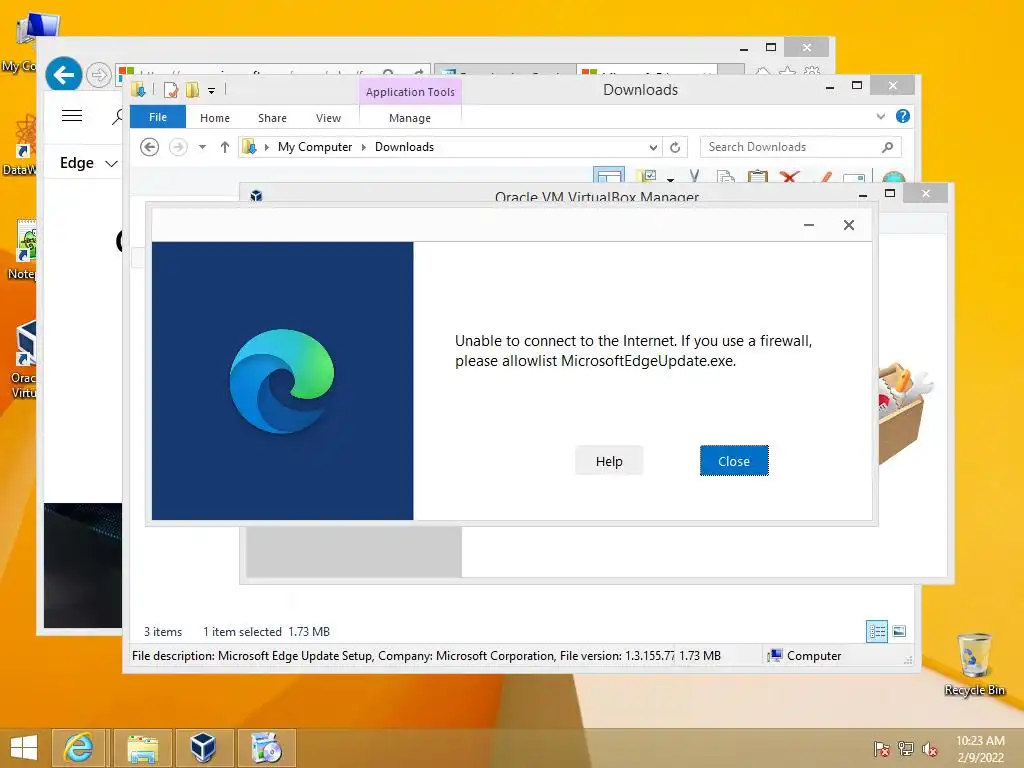Open Help for the Edge installer error

pyautogui.click(x=609, y=461)
